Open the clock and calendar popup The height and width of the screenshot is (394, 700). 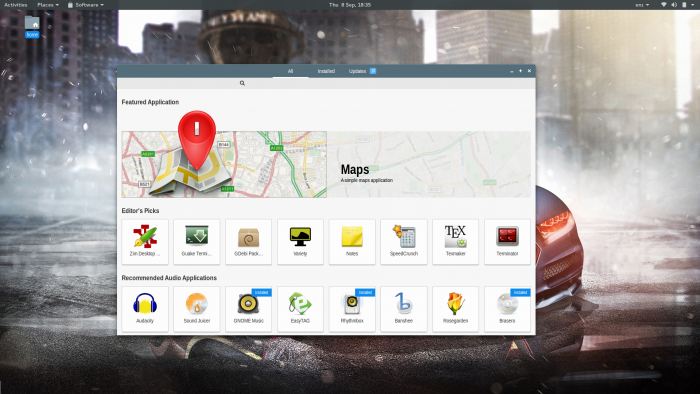(x=350, y=4)
